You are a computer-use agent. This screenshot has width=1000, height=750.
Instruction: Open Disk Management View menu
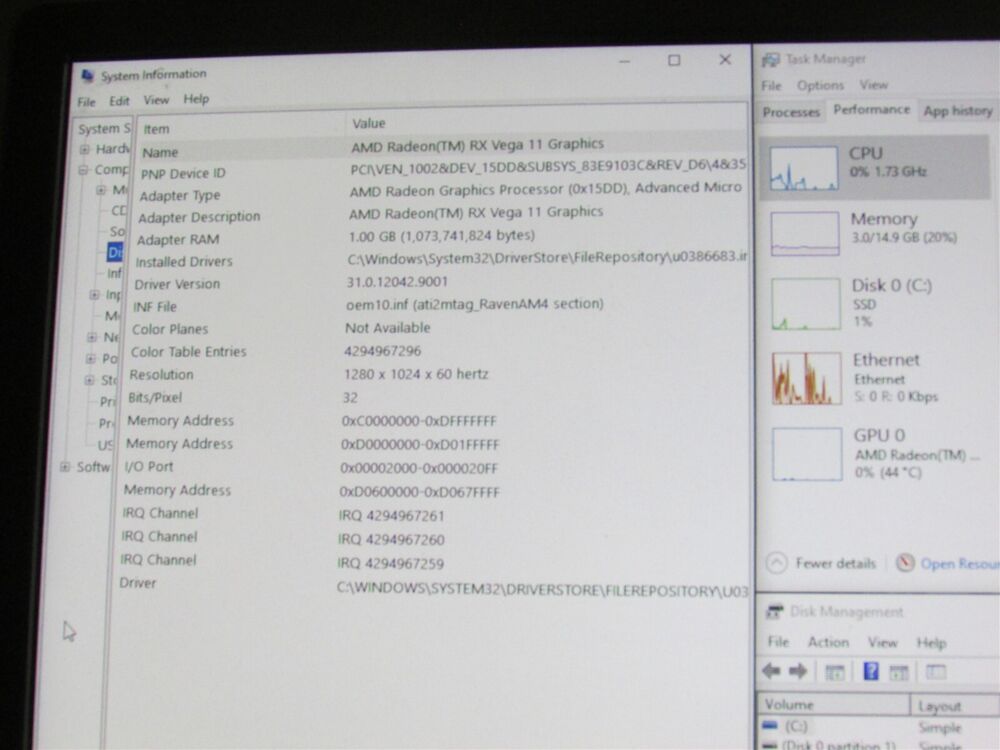tap(883, 642)
